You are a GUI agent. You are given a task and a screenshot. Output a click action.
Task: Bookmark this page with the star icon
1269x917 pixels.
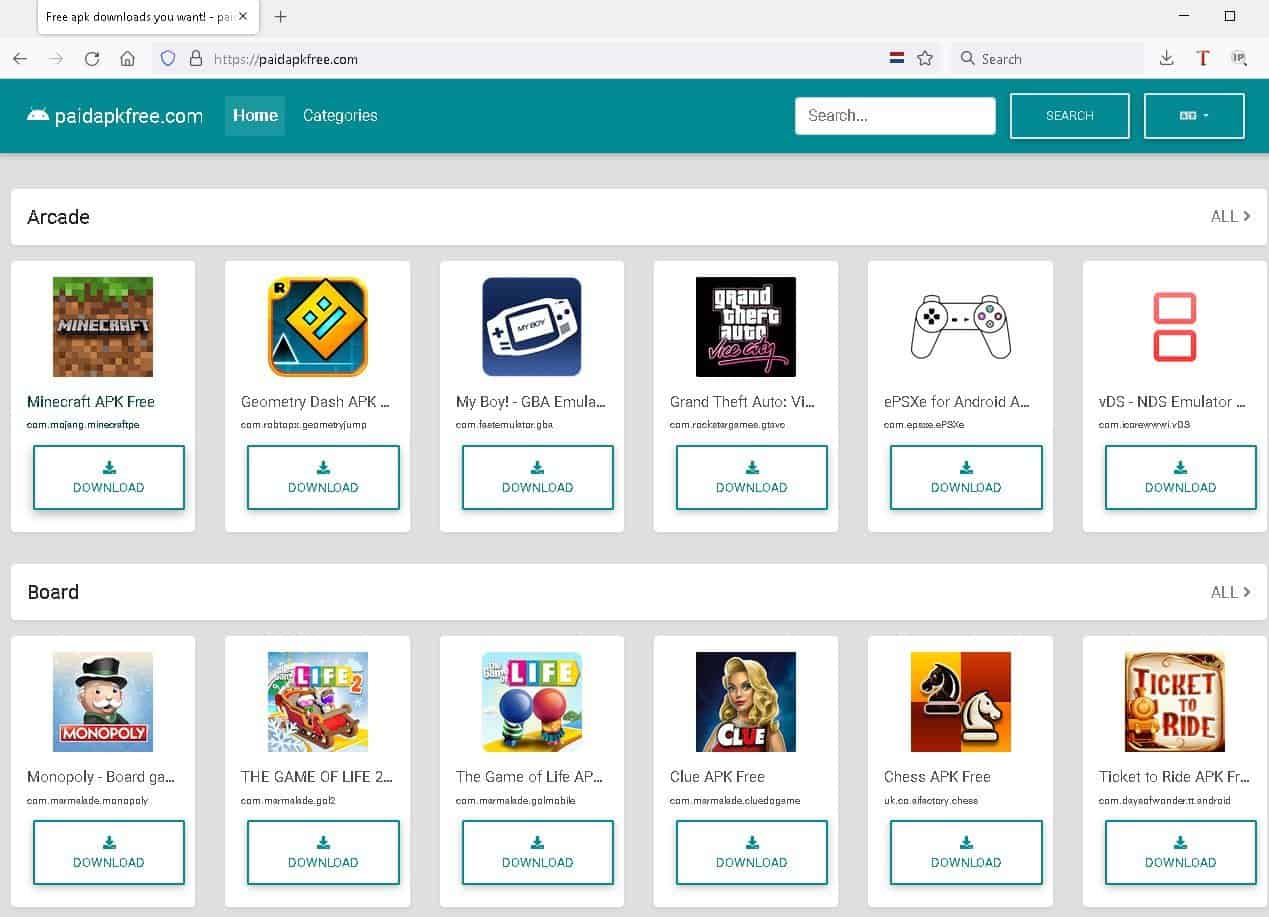click(925, 59)
